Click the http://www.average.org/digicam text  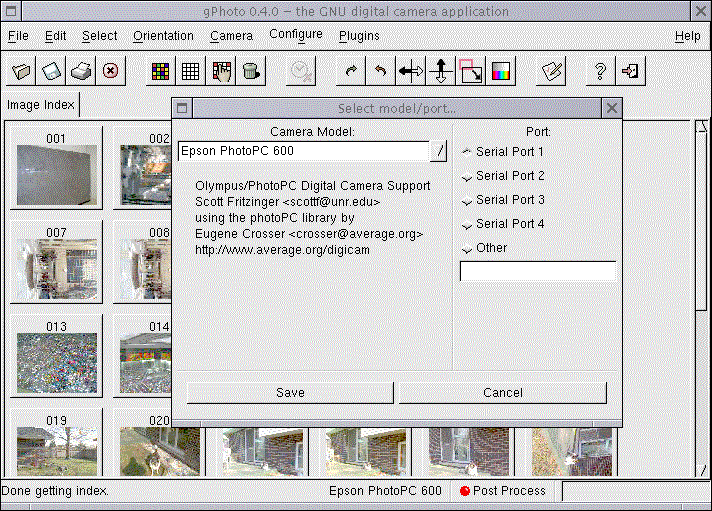point(282,250)
